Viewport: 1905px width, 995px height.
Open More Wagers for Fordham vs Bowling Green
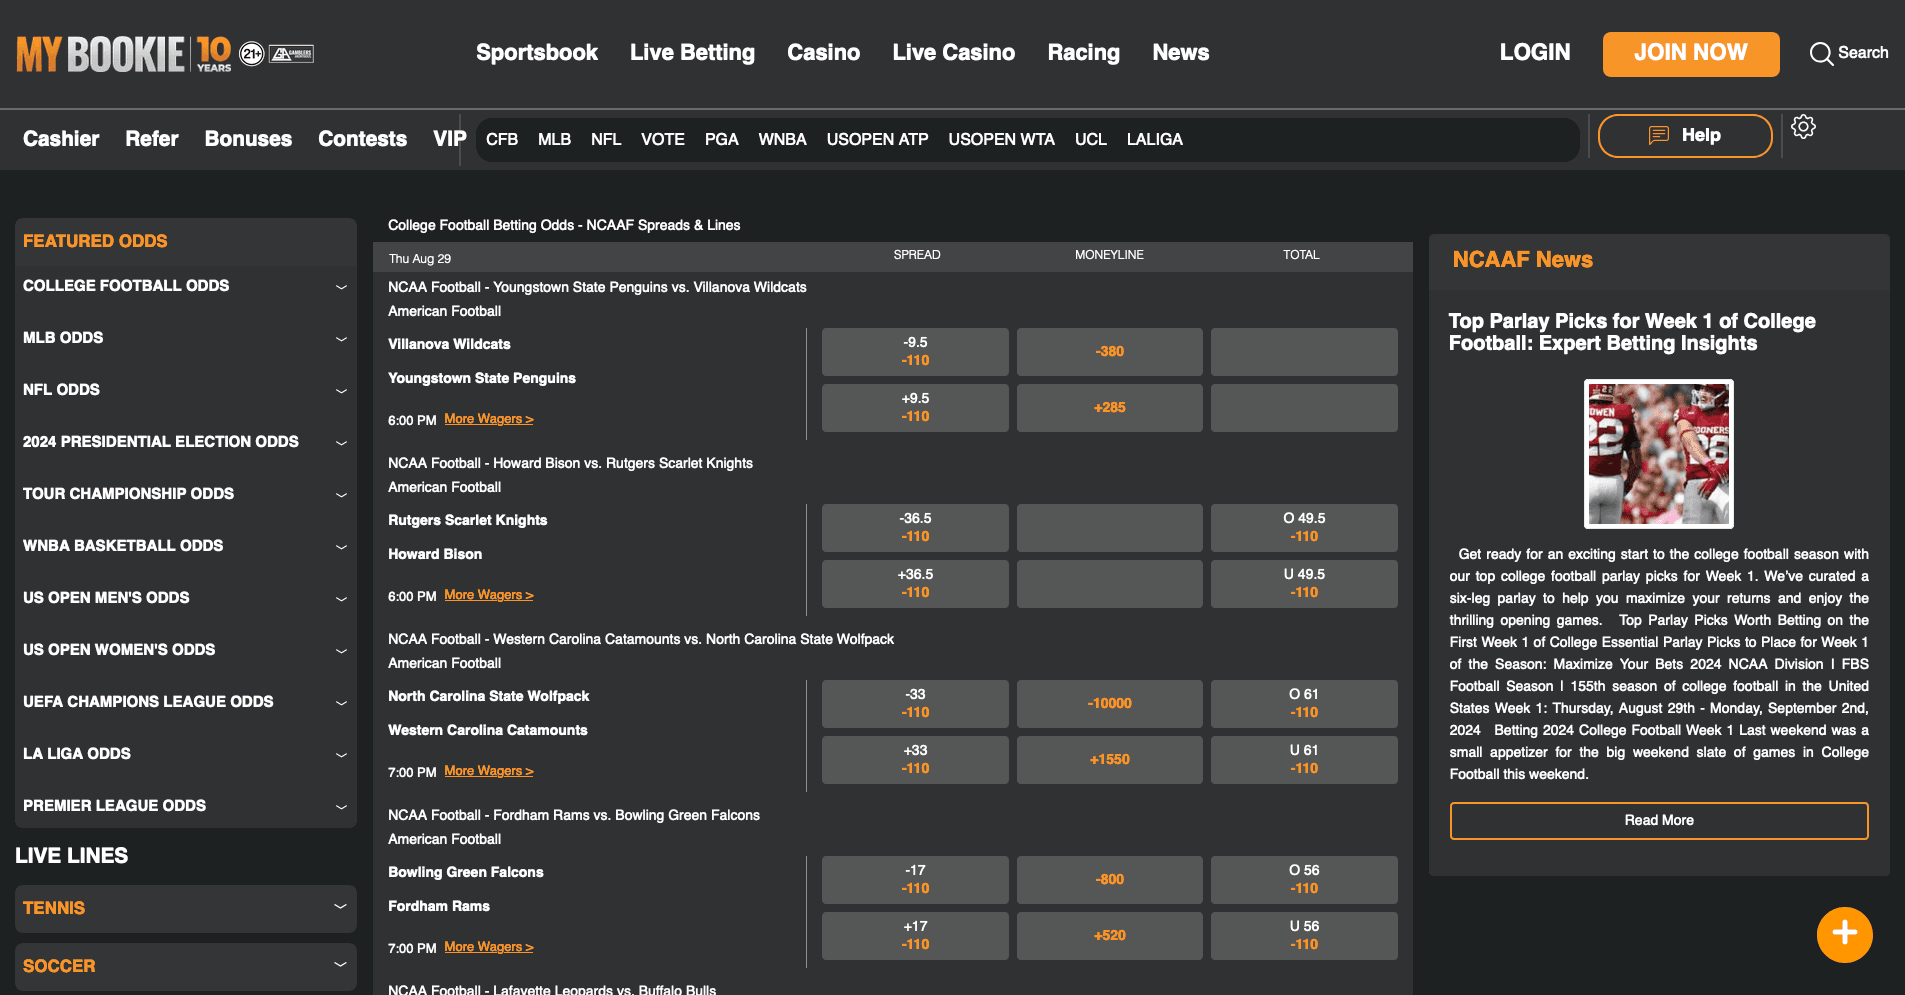[489, 947]
